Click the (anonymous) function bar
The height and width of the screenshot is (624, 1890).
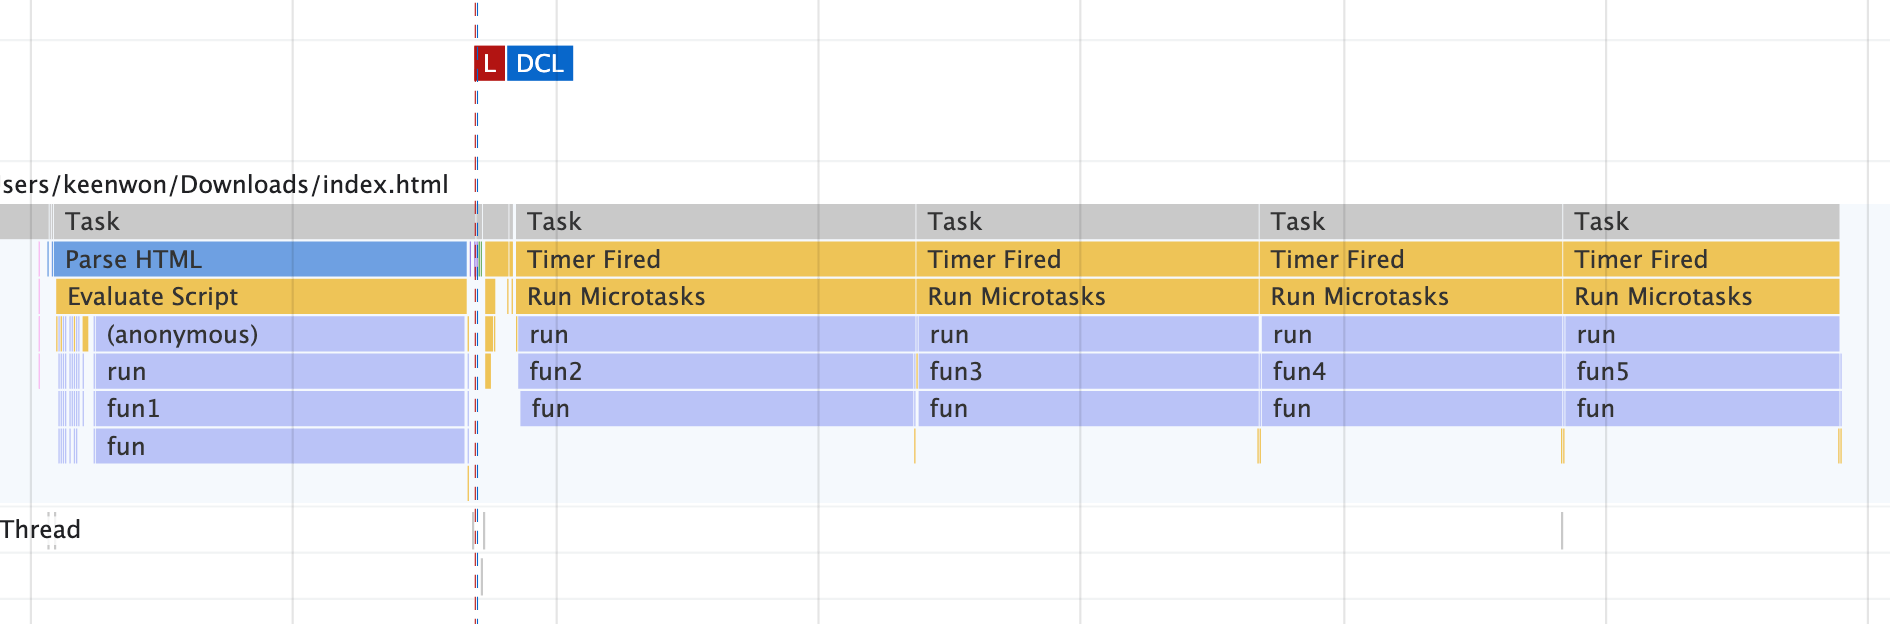280,334
